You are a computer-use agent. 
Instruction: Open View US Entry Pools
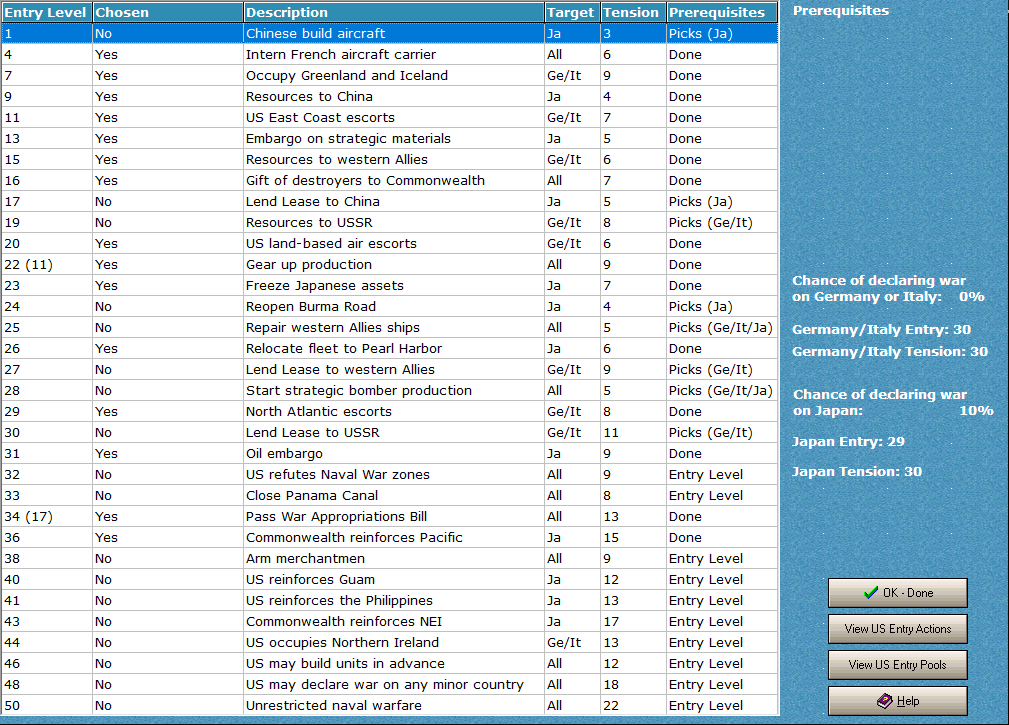[897, 665]
